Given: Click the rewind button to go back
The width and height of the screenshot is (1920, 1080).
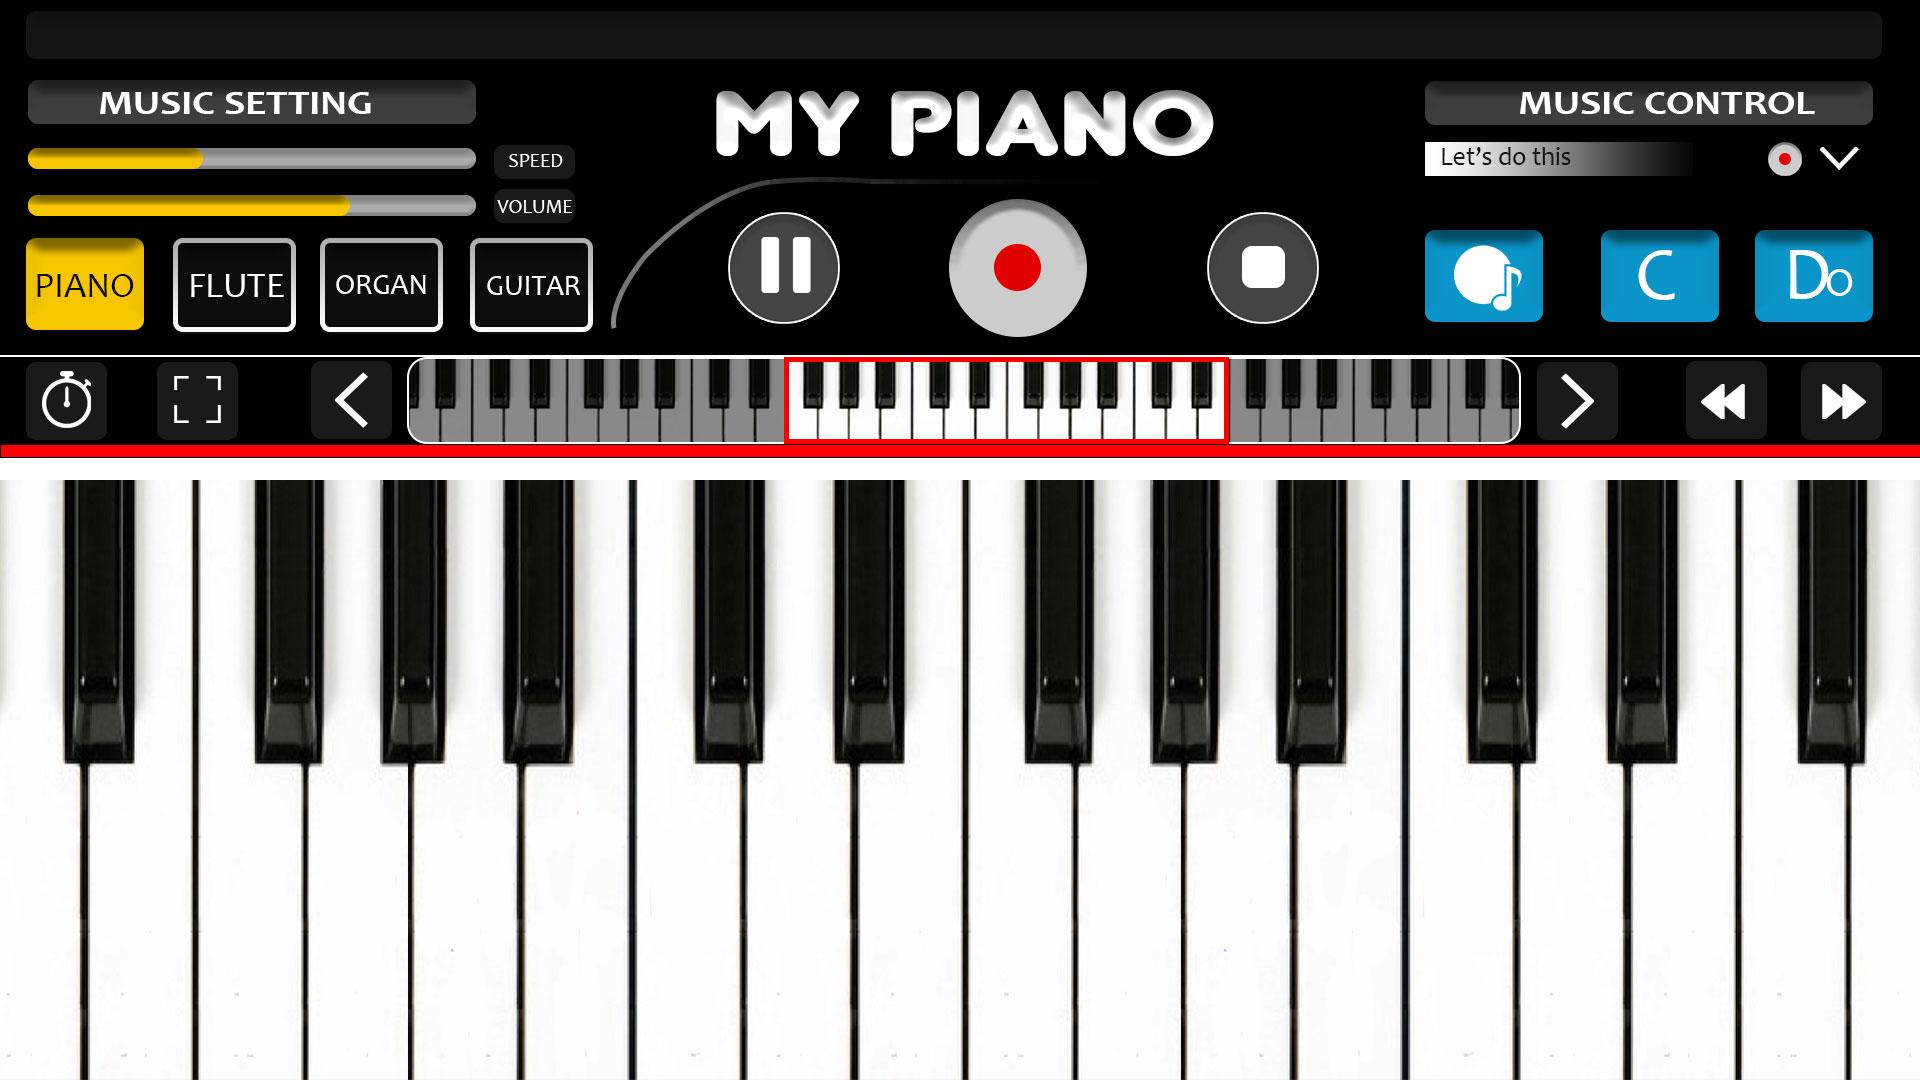Looking at the screenshot, I should click(x=1724, y=400).
